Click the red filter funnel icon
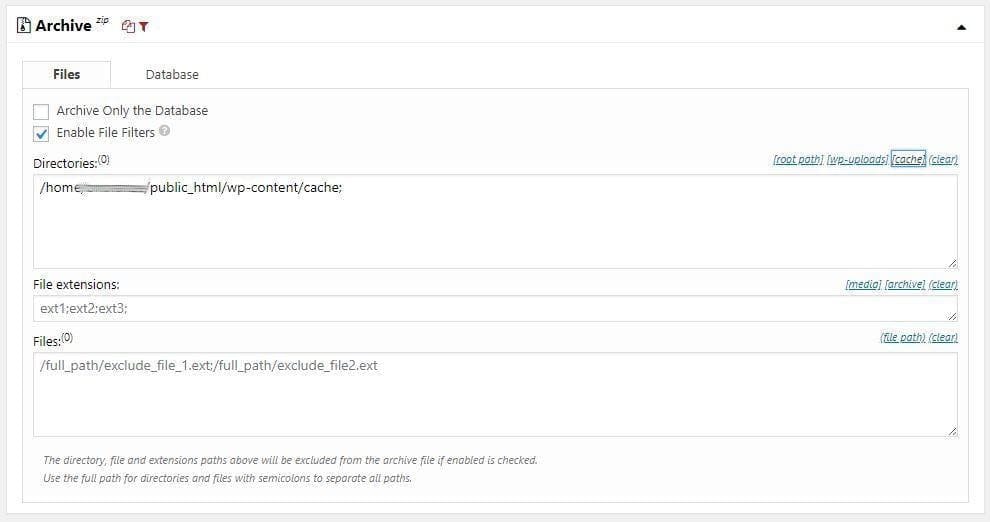990x522 pixels. point(144,27)
